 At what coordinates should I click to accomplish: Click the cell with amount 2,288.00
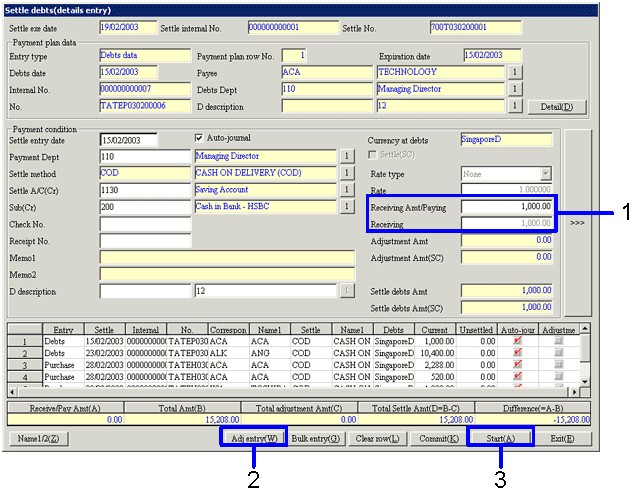(x=435, y=365)
